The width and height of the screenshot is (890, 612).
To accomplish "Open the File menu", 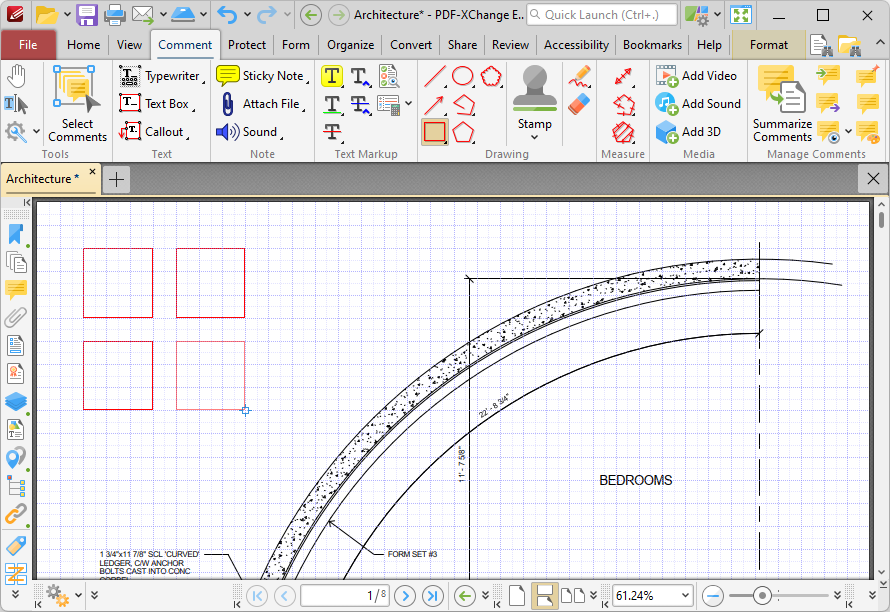I will pyautogui.click(x=28, y=45).
